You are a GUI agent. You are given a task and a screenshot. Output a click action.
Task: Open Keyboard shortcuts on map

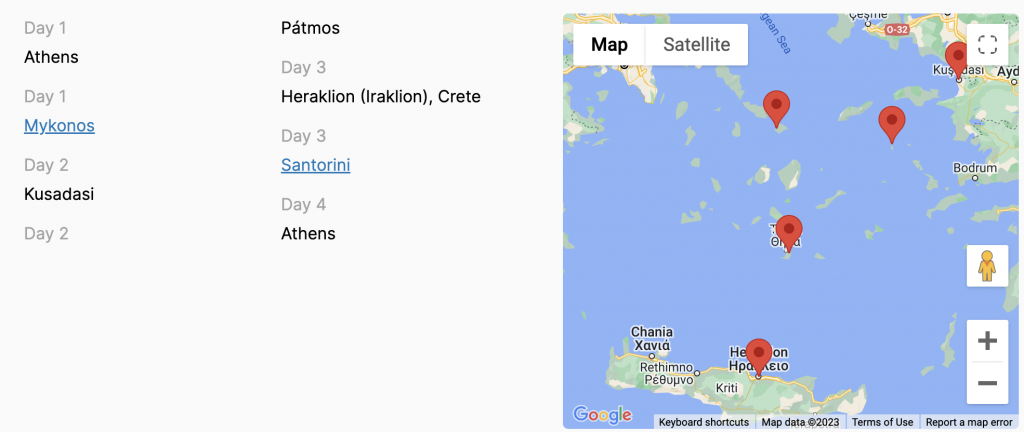[x=704, y=422]
